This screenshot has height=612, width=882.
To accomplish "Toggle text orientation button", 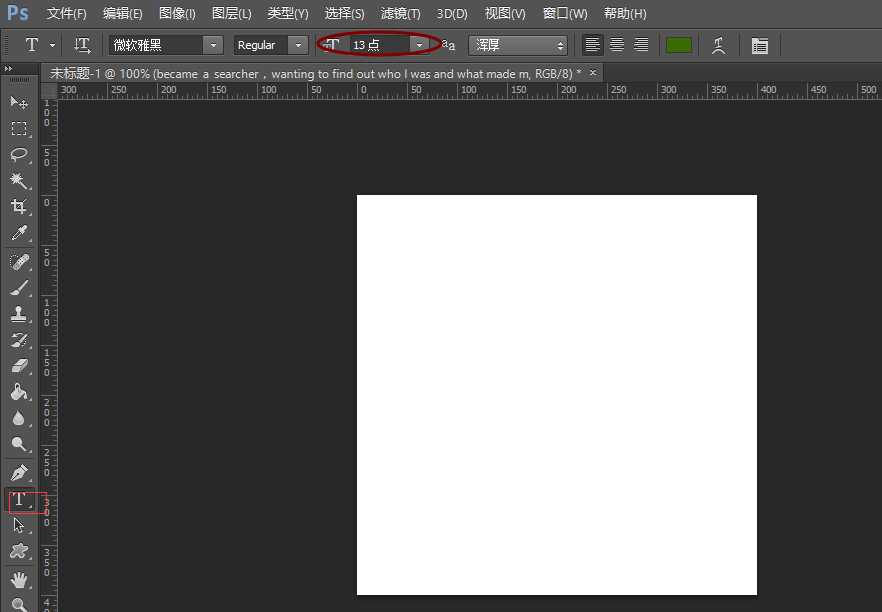I will click(x=83, y=45).
